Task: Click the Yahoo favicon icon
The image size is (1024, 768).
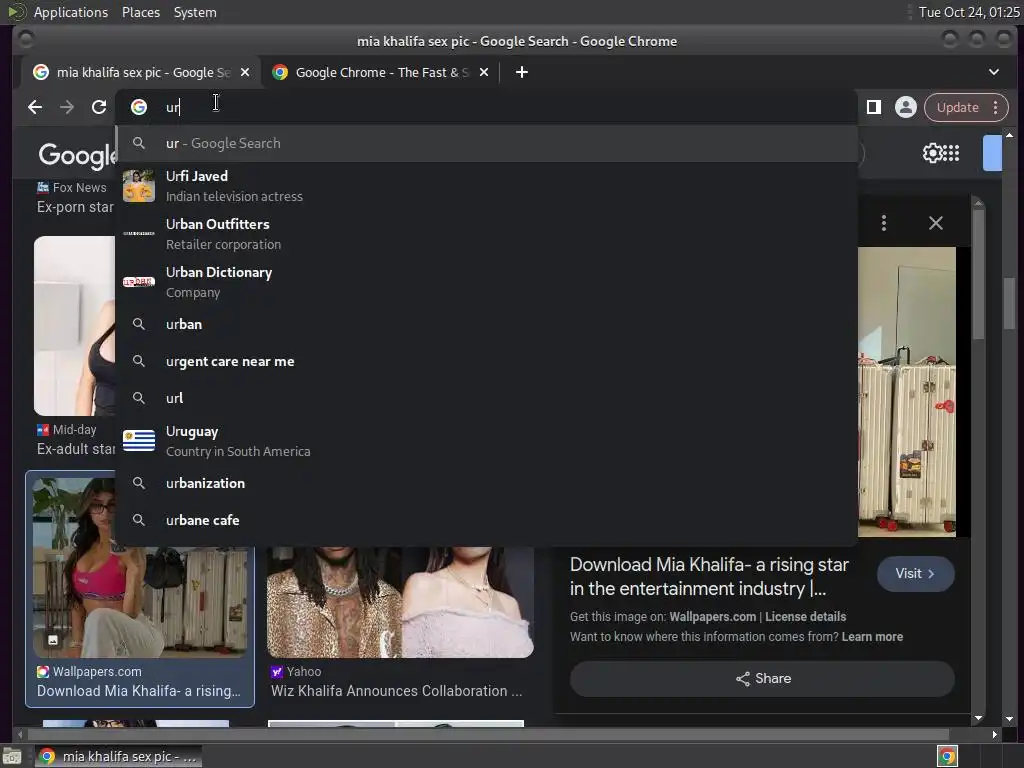Action: coord(276,671)
